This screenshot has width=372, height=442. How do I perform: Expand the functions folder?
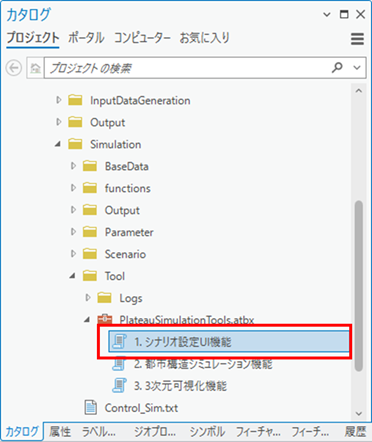tap(73, 188)
